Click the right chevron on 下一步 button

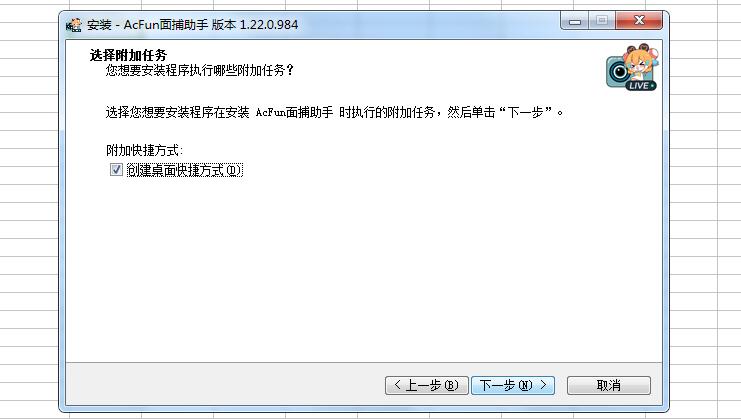pos(543,385)
